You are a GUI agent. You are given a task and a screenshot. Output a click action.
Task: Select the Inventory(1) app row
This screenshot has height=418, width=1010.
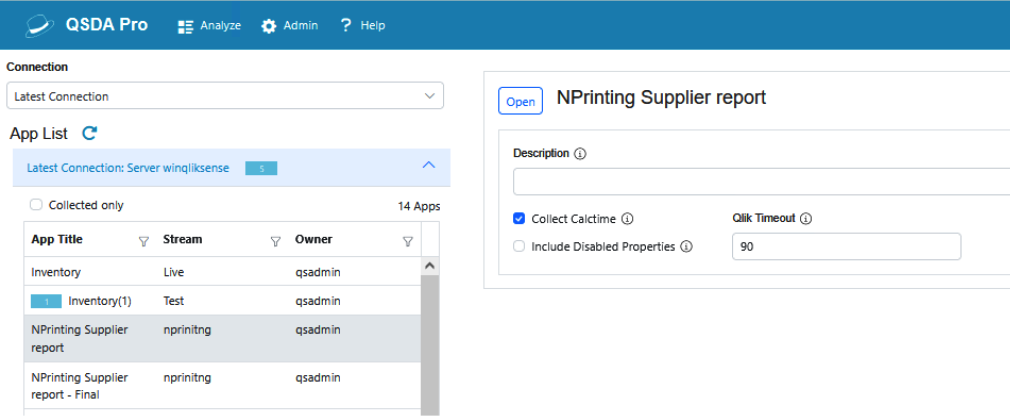pos(222,300)
